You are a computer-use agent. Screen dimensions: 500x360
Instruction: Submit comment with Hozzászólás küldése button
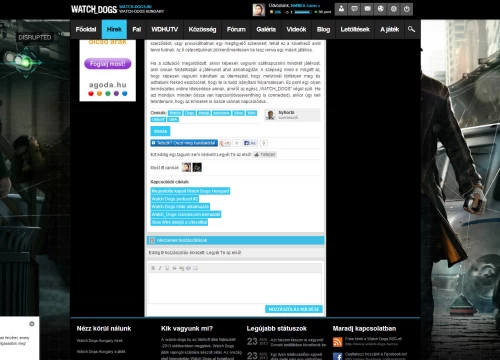coord(294,309)
